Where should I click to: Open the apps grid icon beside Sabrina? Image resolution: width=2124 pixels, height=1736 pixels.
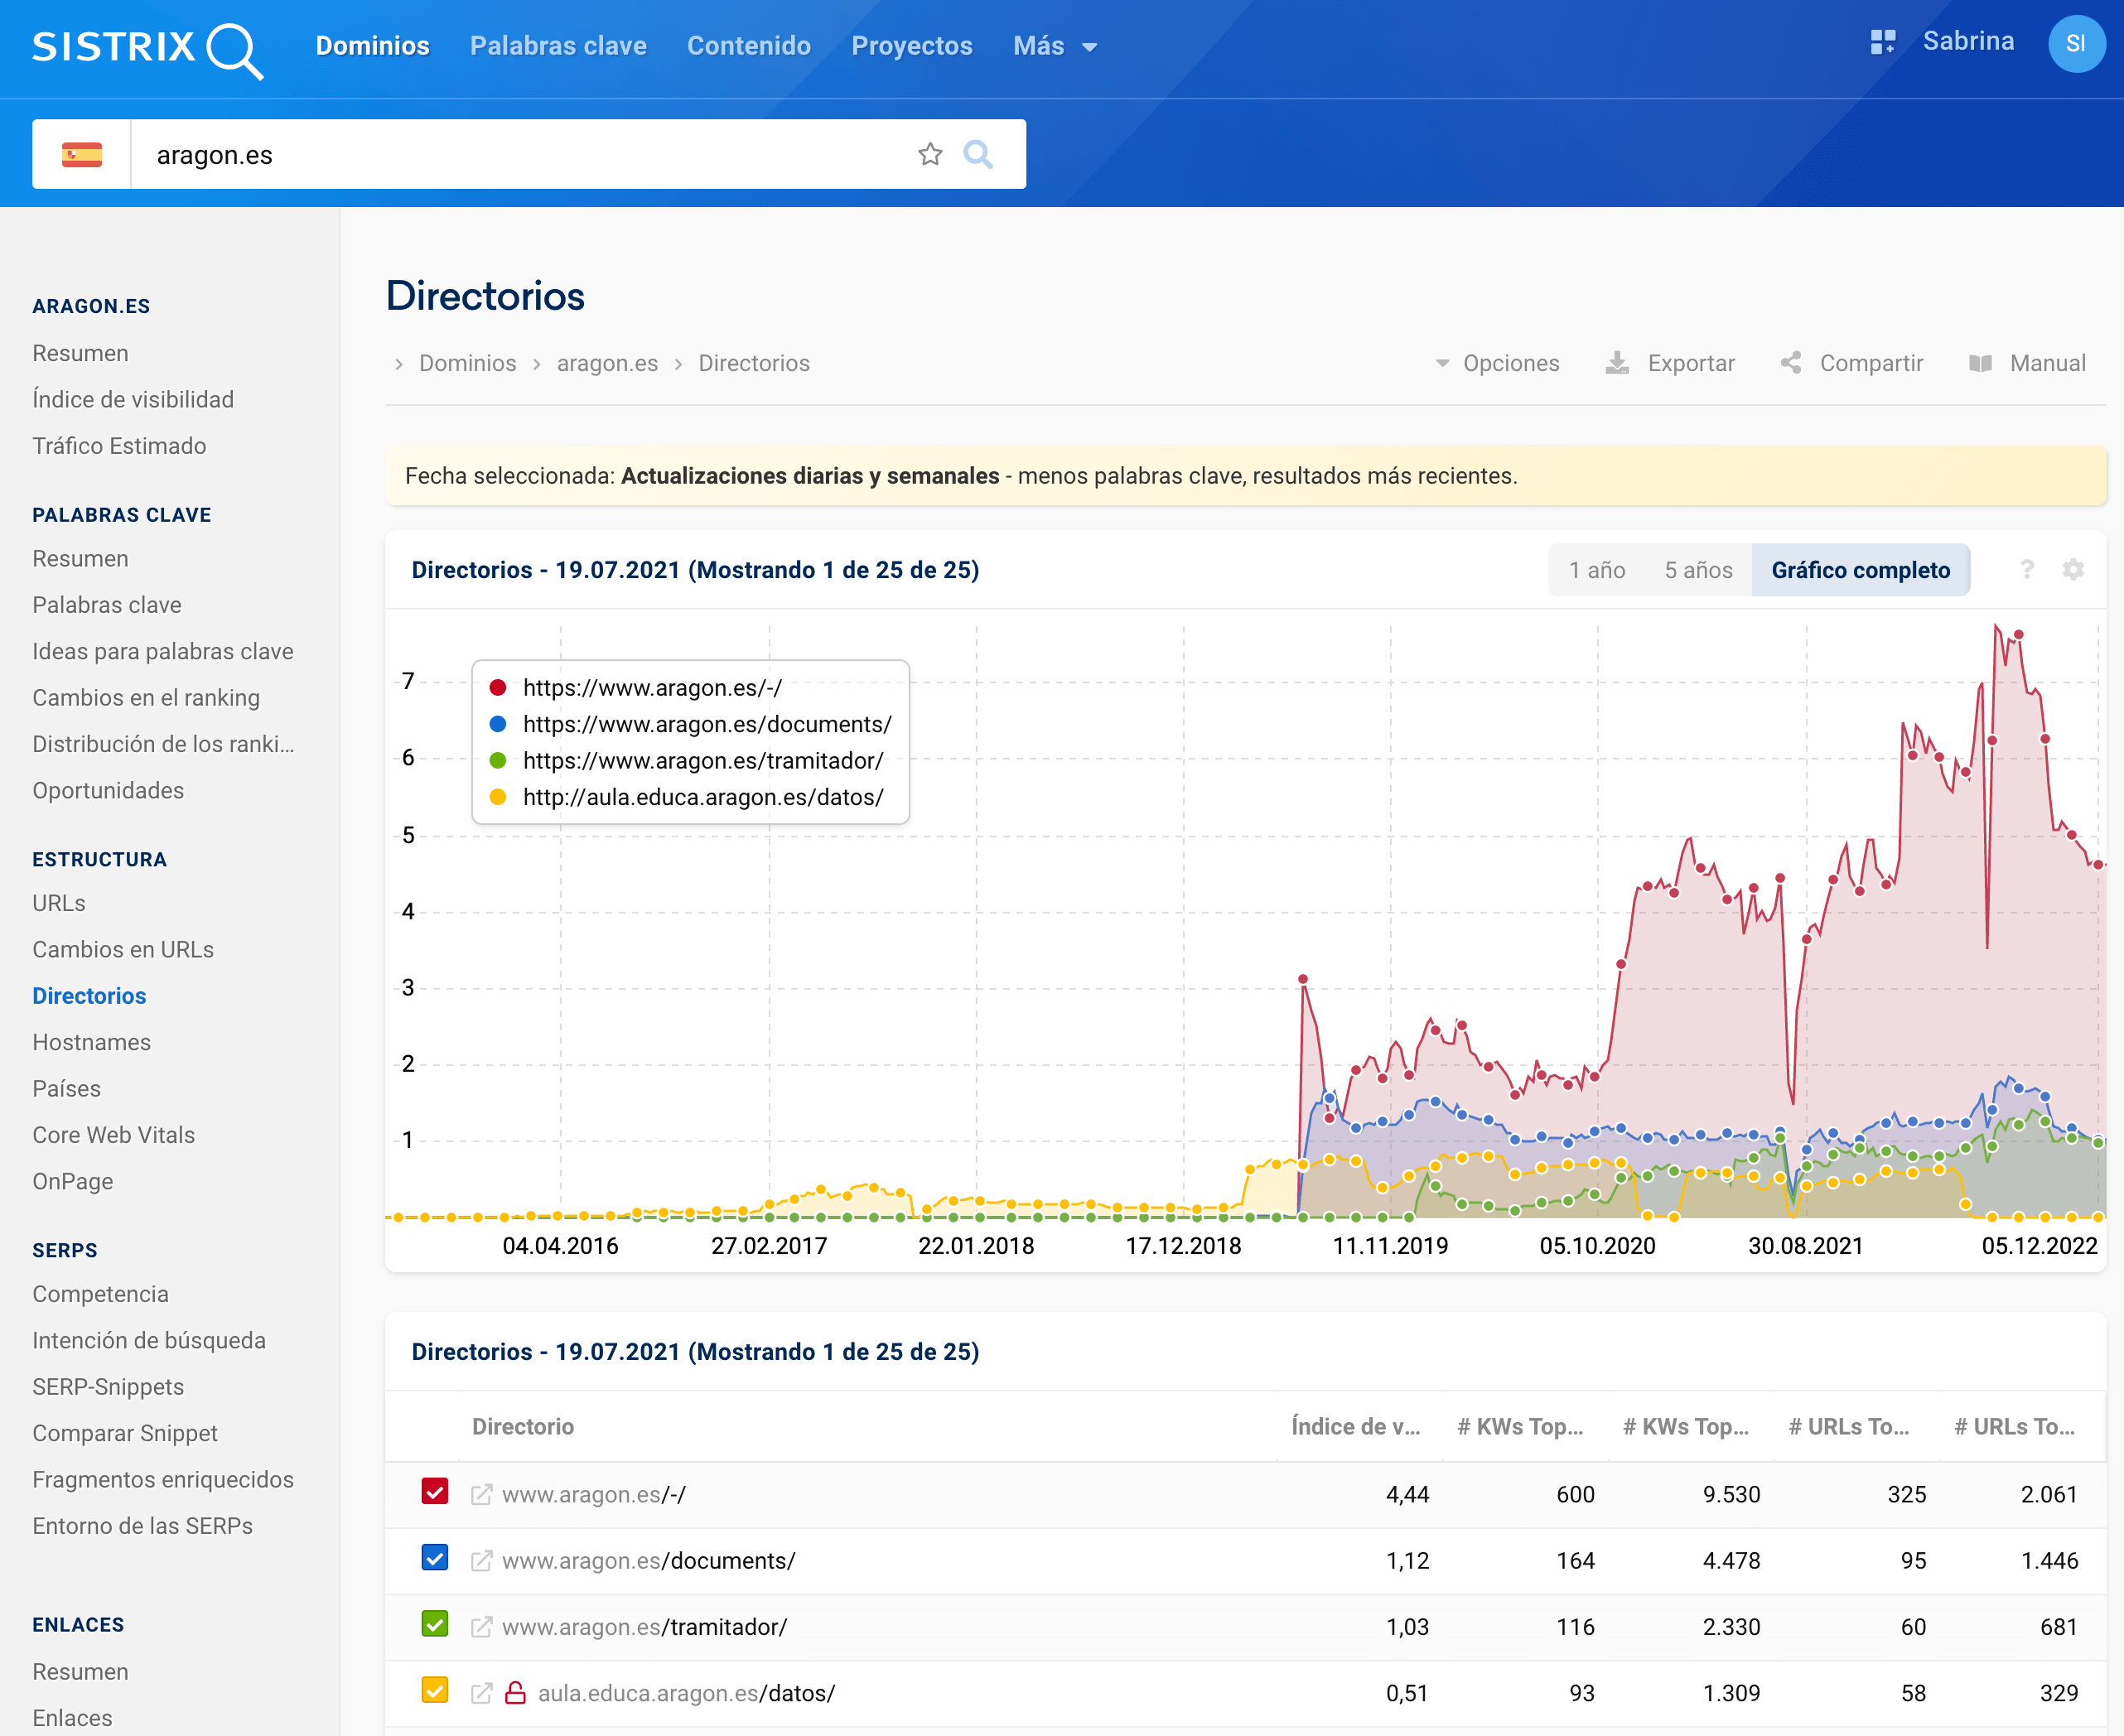click(x=1882, y=42)
